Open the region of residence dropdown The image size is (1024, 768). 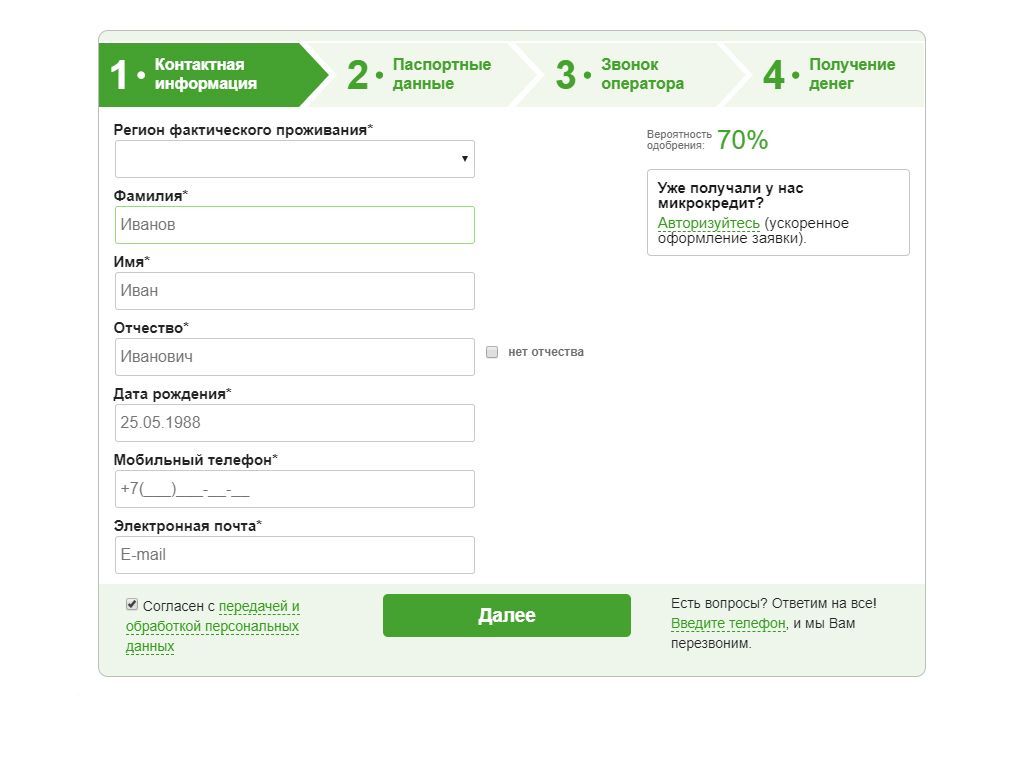[295, 159]
